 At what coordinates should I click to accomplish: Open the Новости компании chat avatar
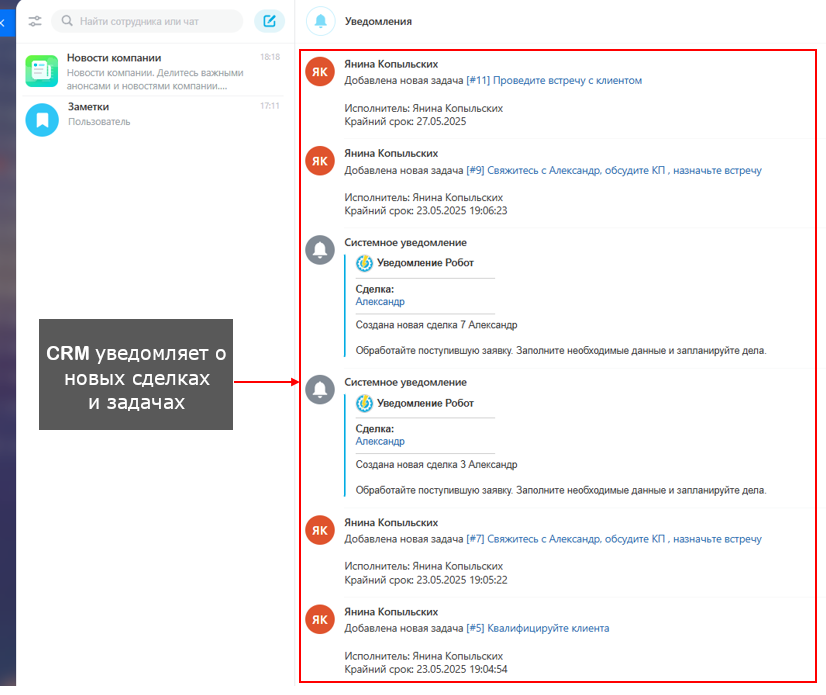42,71
